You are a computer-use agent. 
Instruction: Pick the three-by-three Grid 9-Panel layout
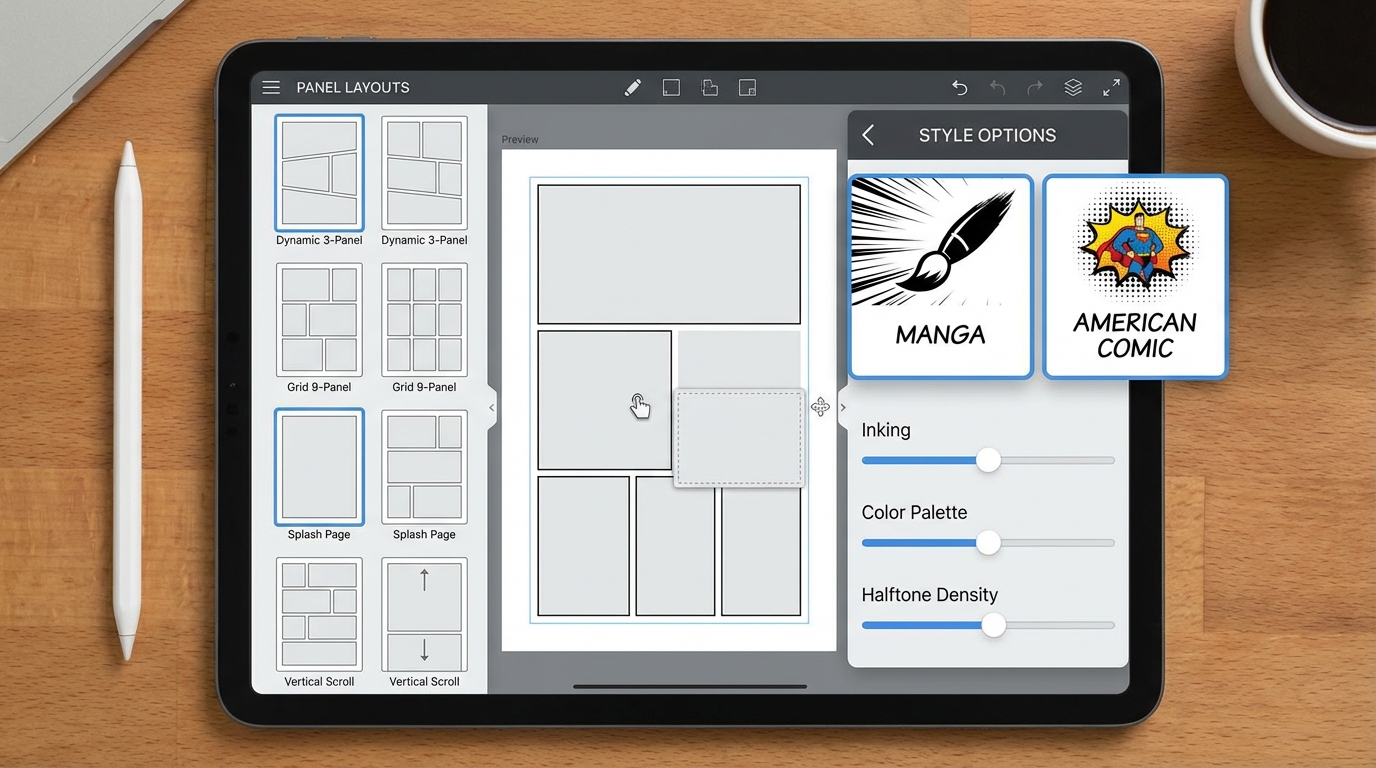(x=424, y=320)
